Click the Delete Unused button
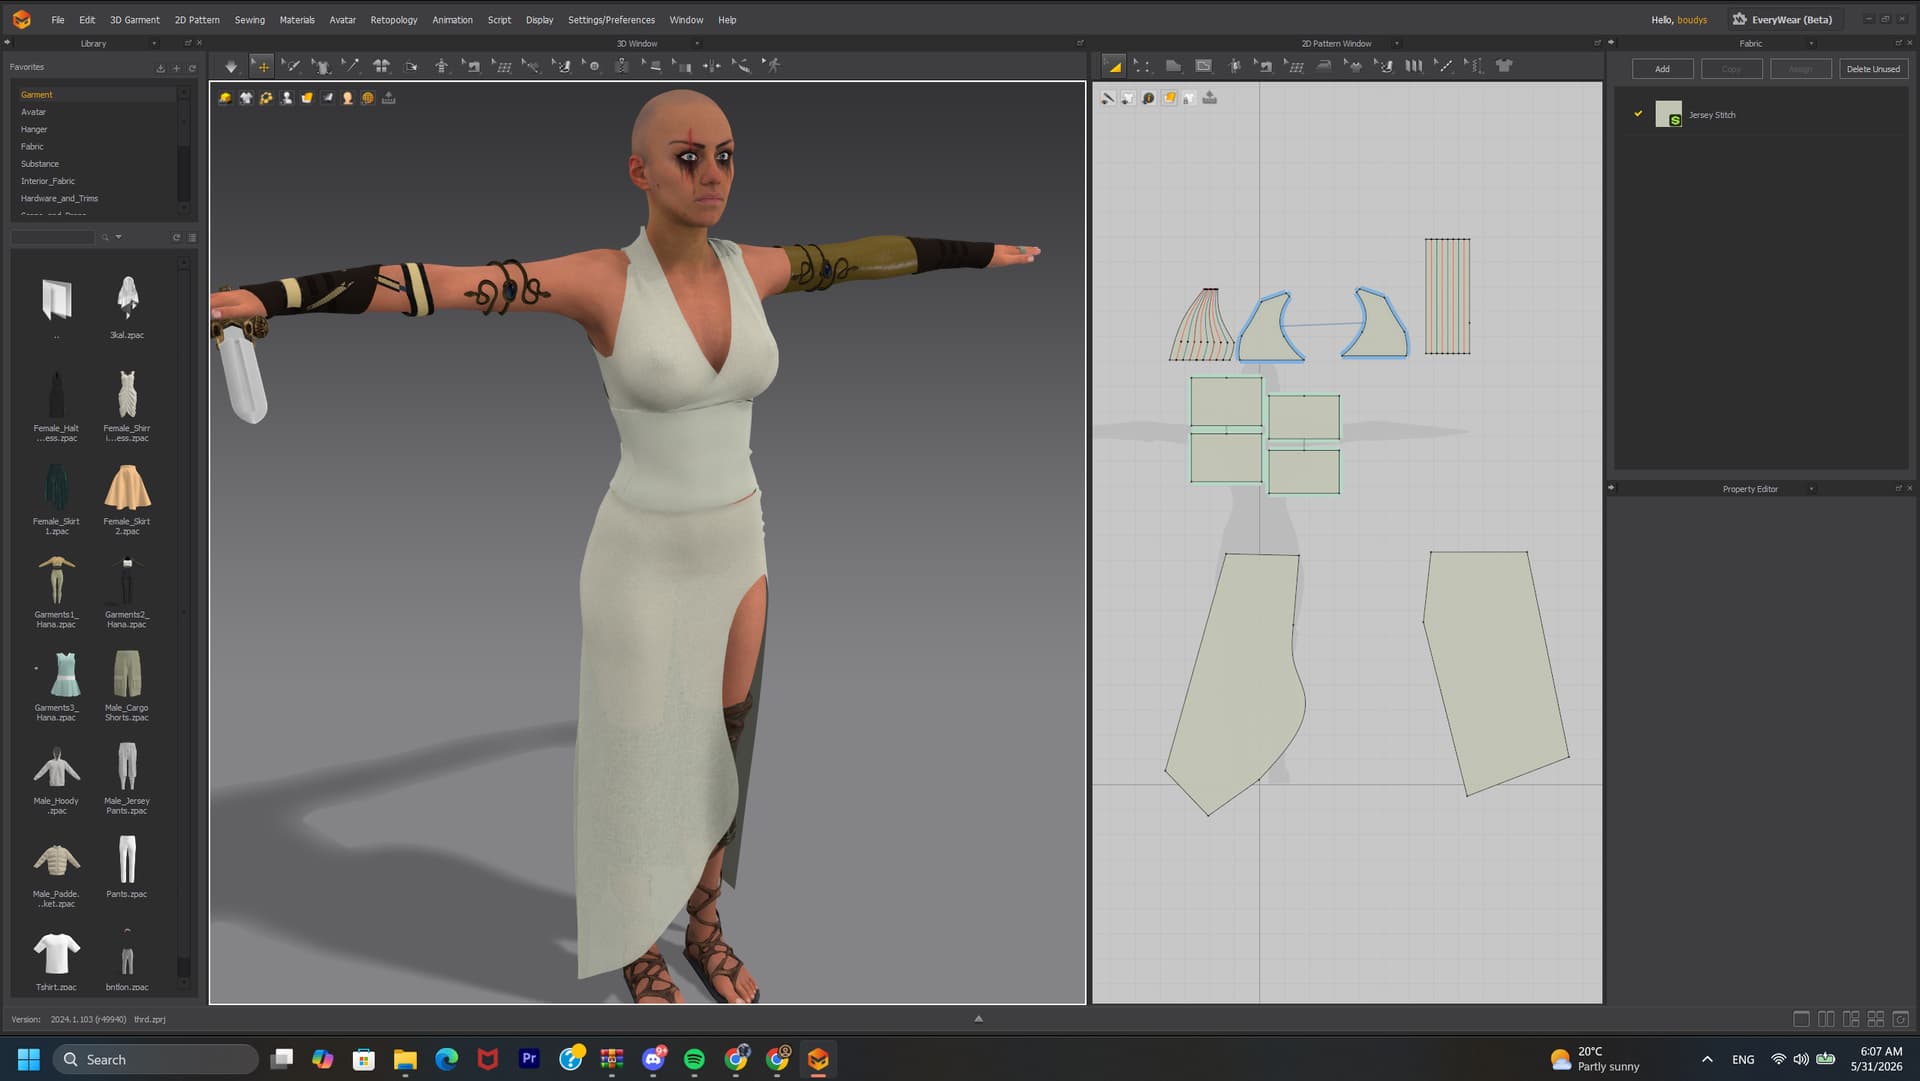1920x1081 pixels. [1873, 69]
